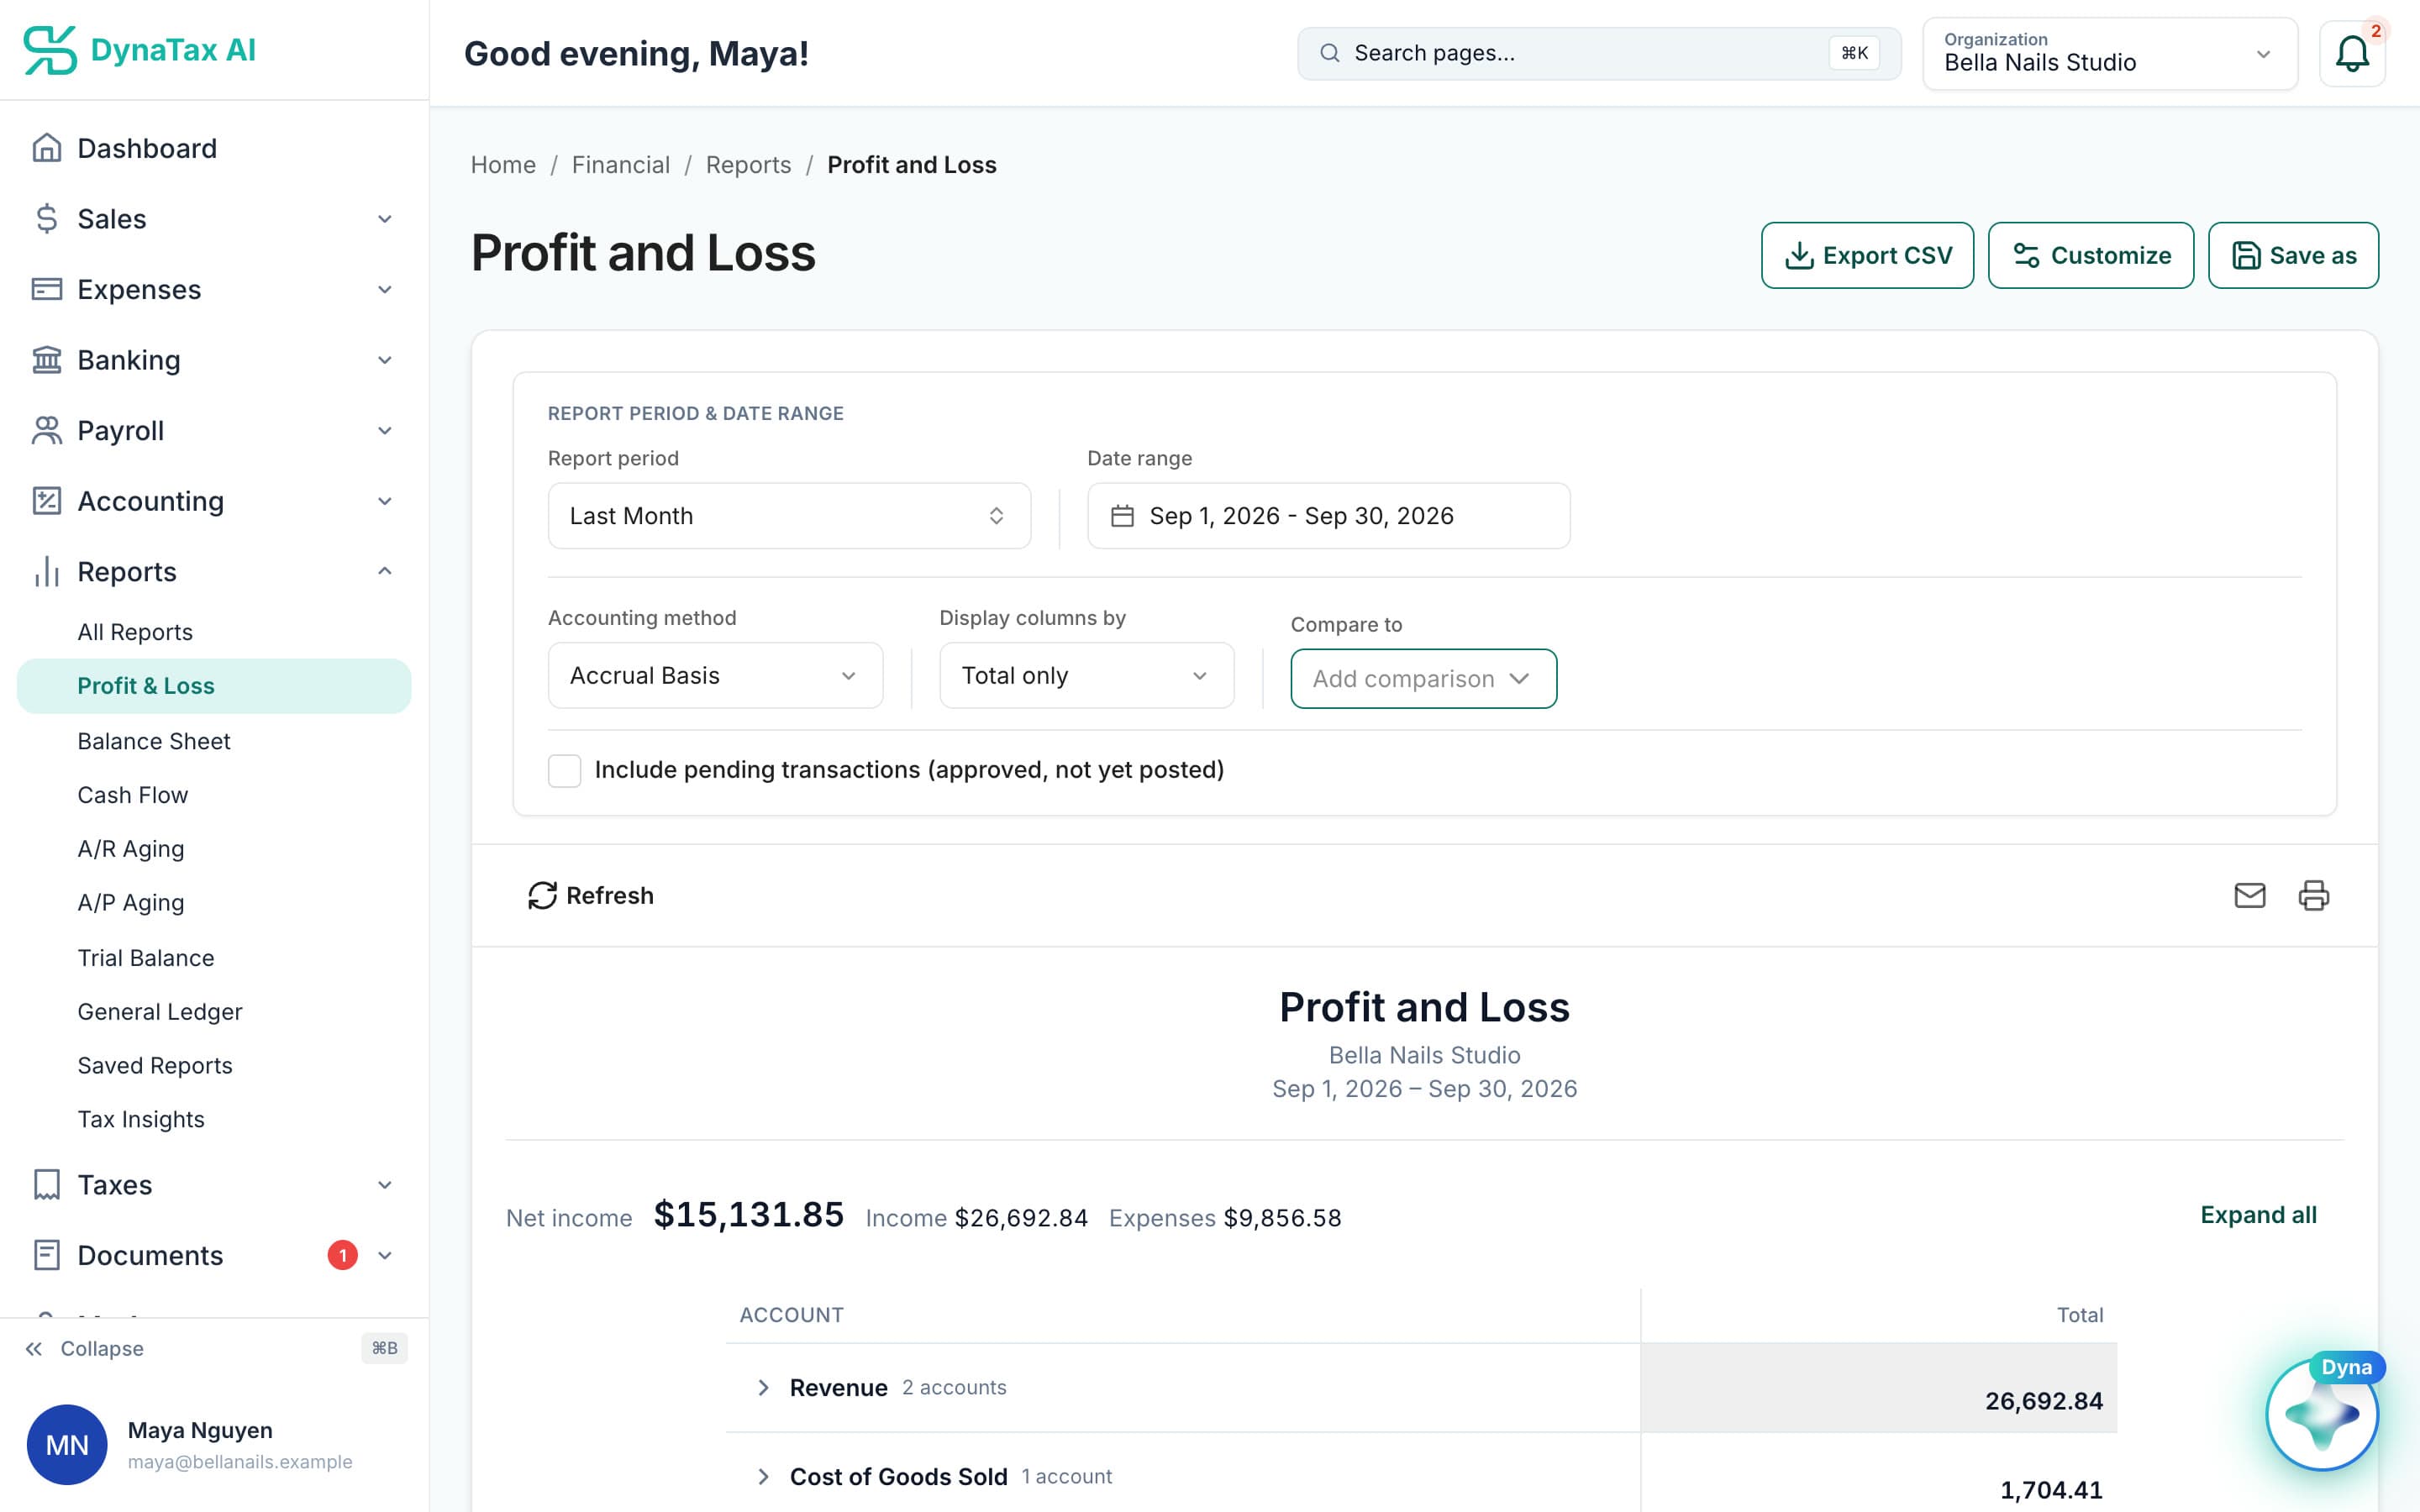This screenshot has height=1512, width=2420.
Task: Expand the Revenue row chevron
Action: [763, 1387]
